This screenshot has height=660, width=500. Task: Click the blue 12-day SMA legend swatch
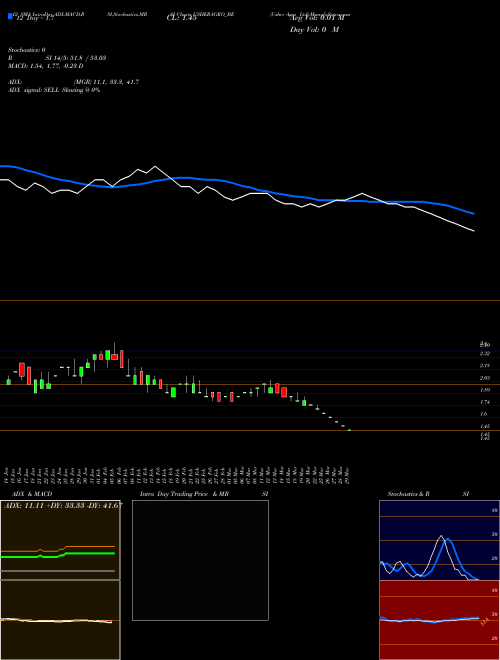tap(10, 16)
